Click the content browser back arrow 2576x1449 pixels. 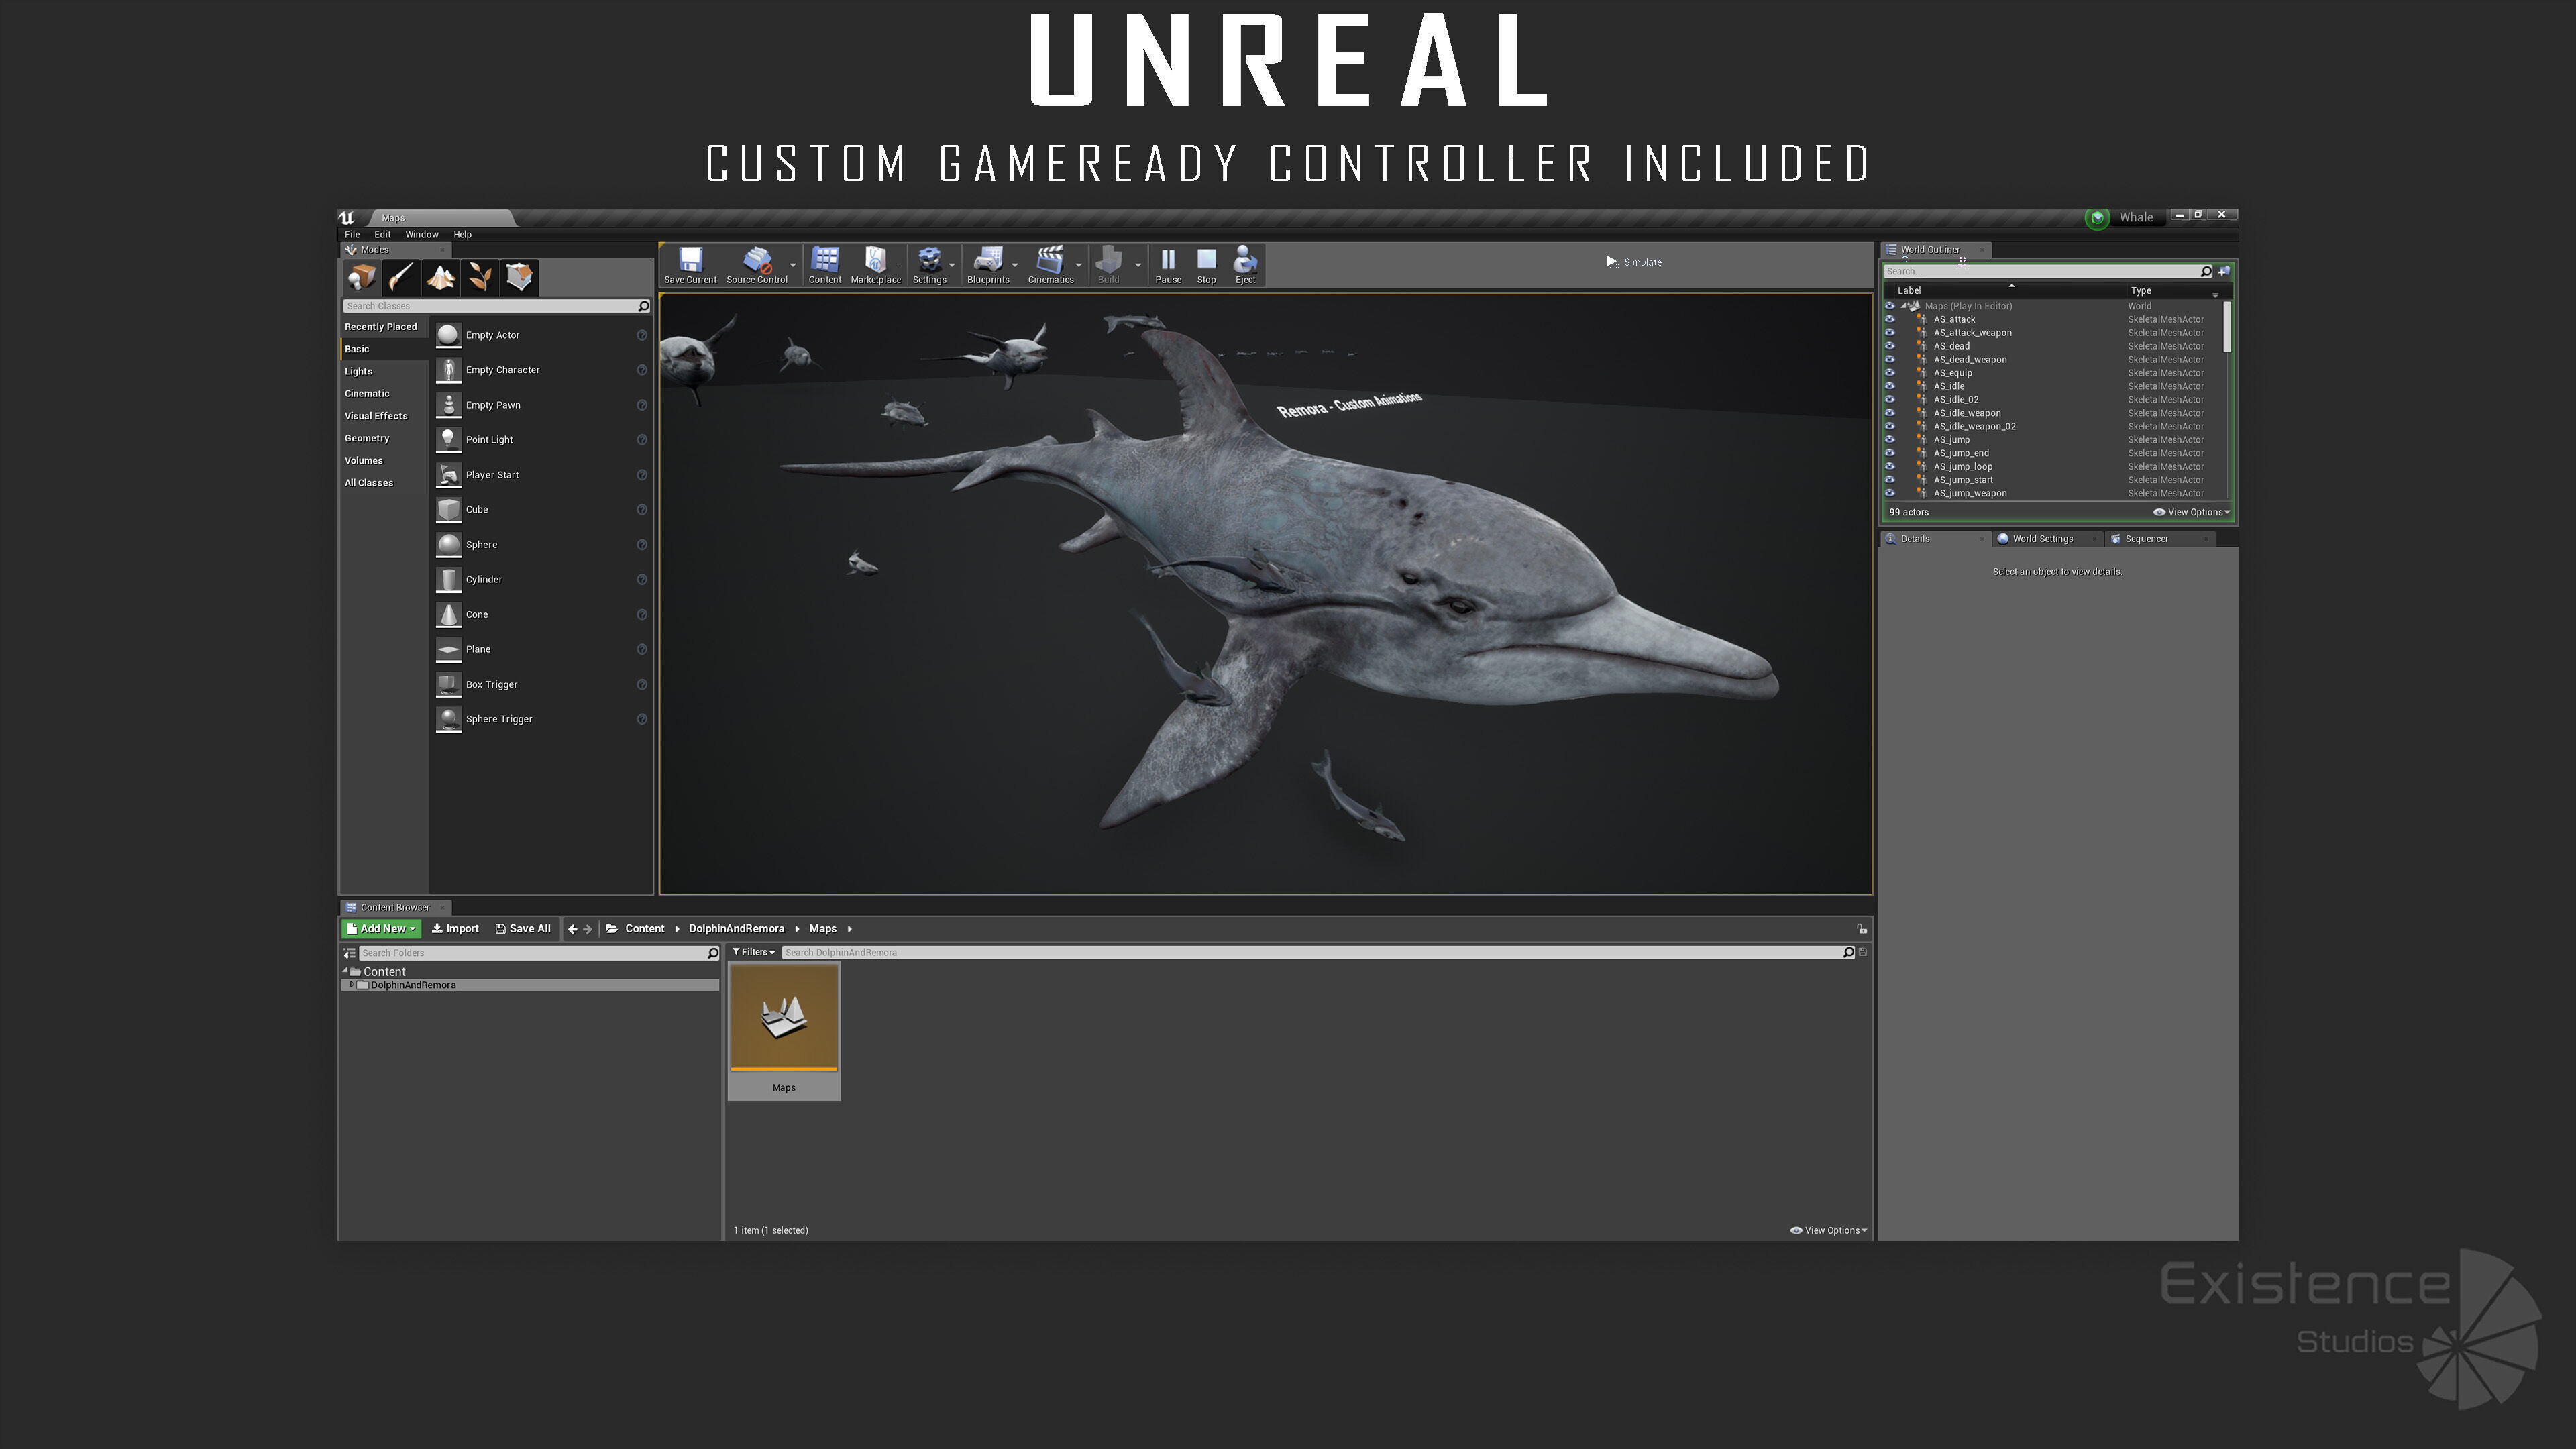[572, 929]
